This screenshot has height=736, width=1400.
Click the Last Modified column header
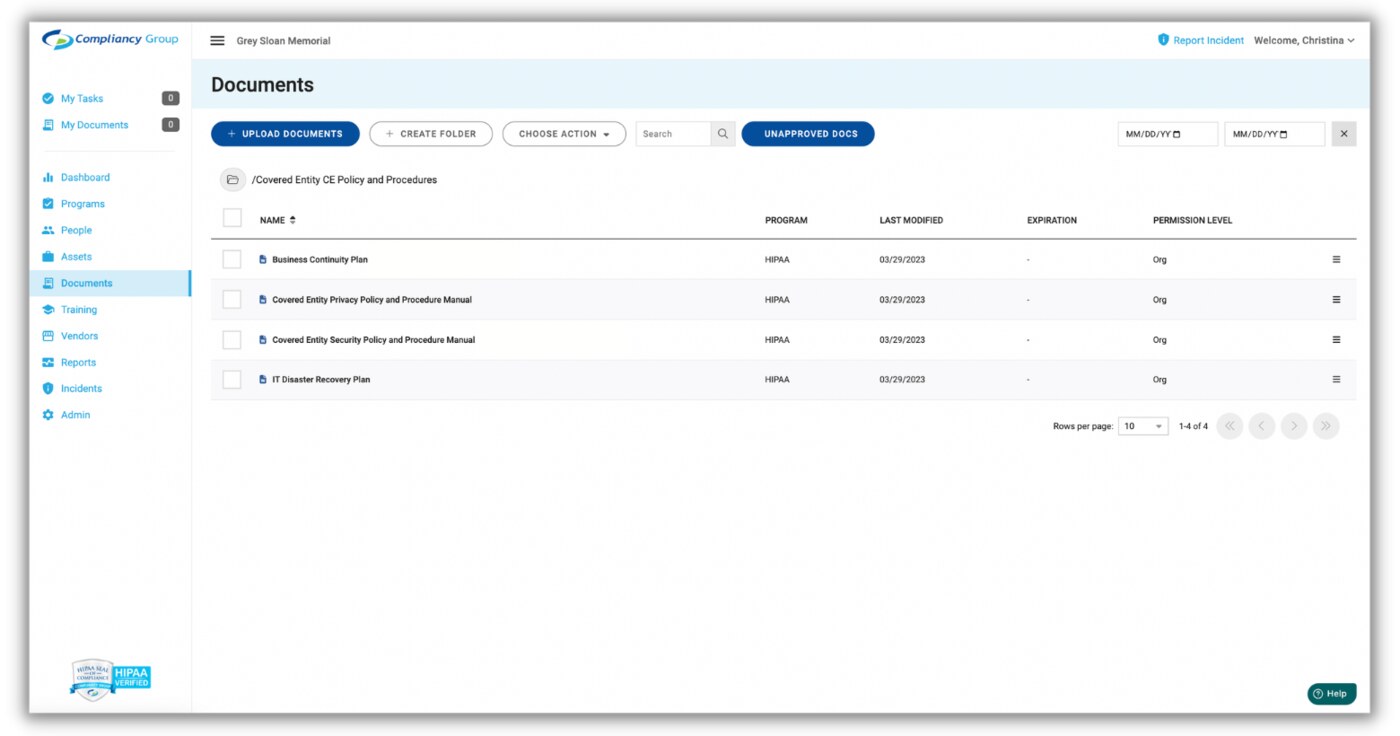(911, 220)
